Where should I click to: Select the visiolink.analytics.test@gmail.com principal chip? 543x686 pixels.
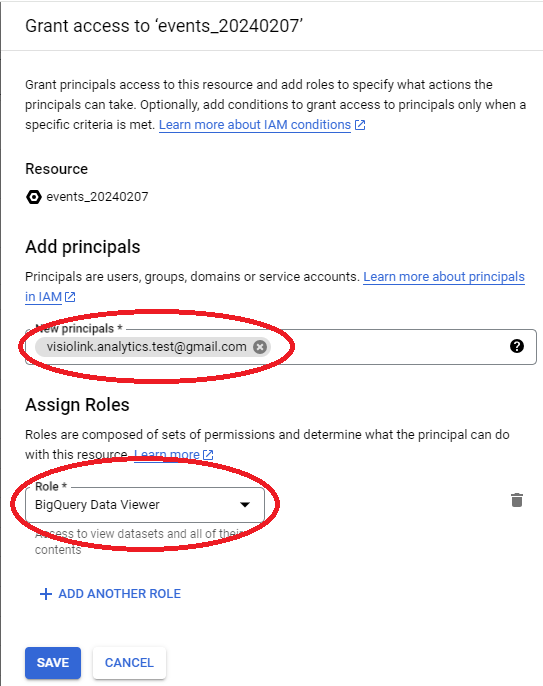click(147, 347)
